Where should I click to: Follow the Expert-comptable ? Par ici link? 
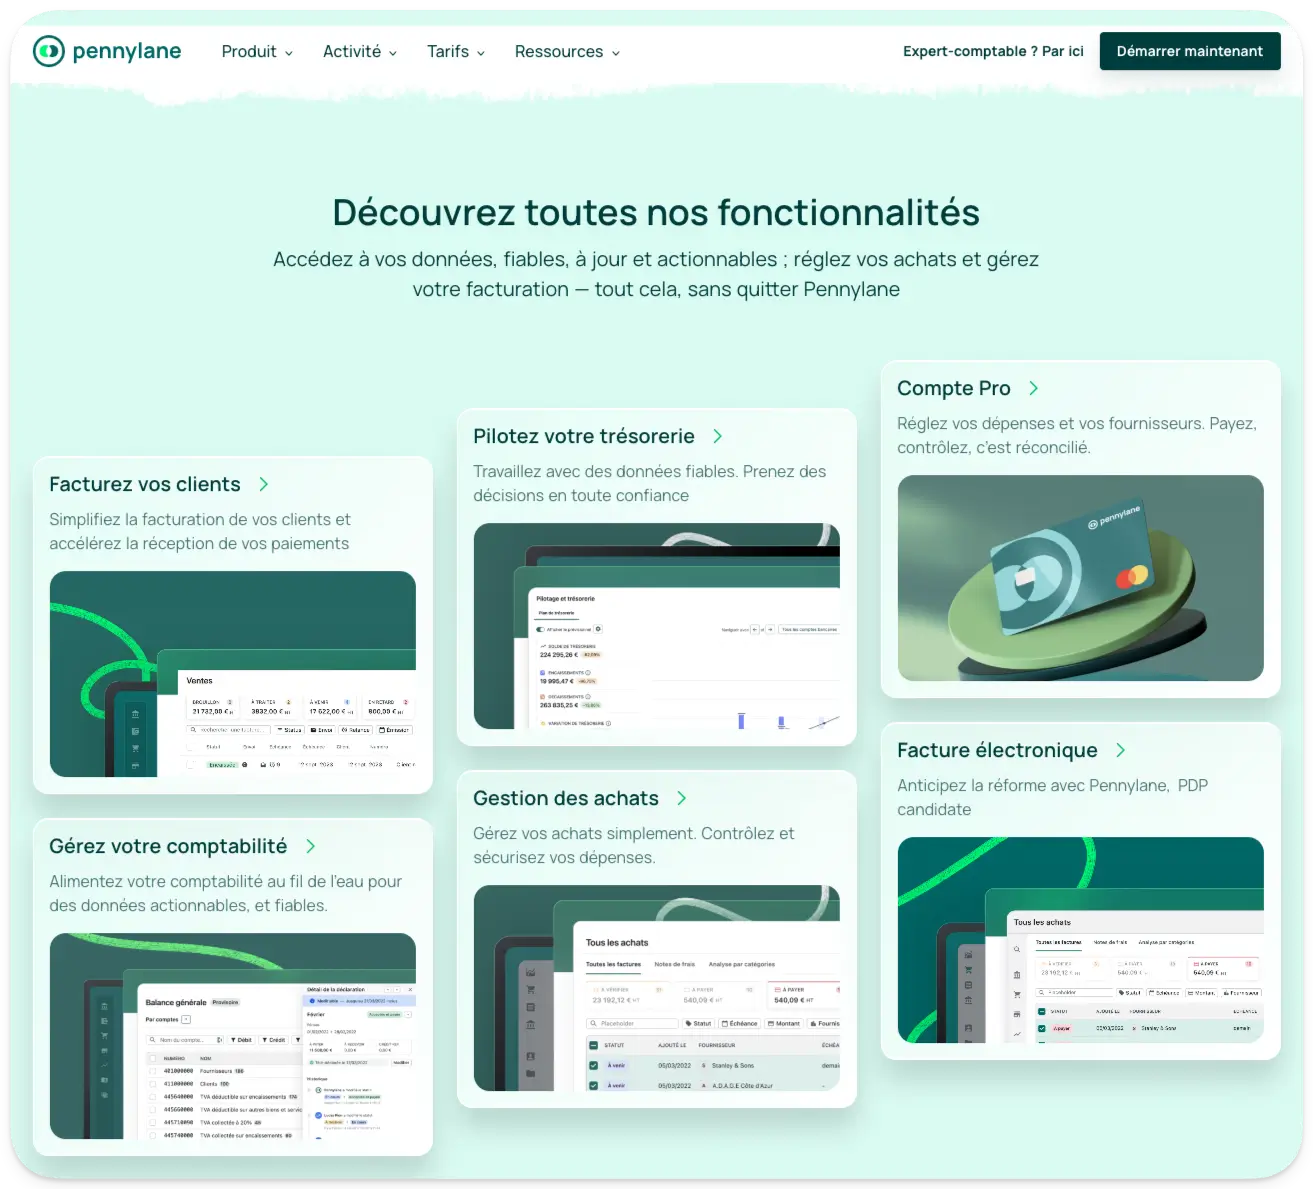coord(993,51)
